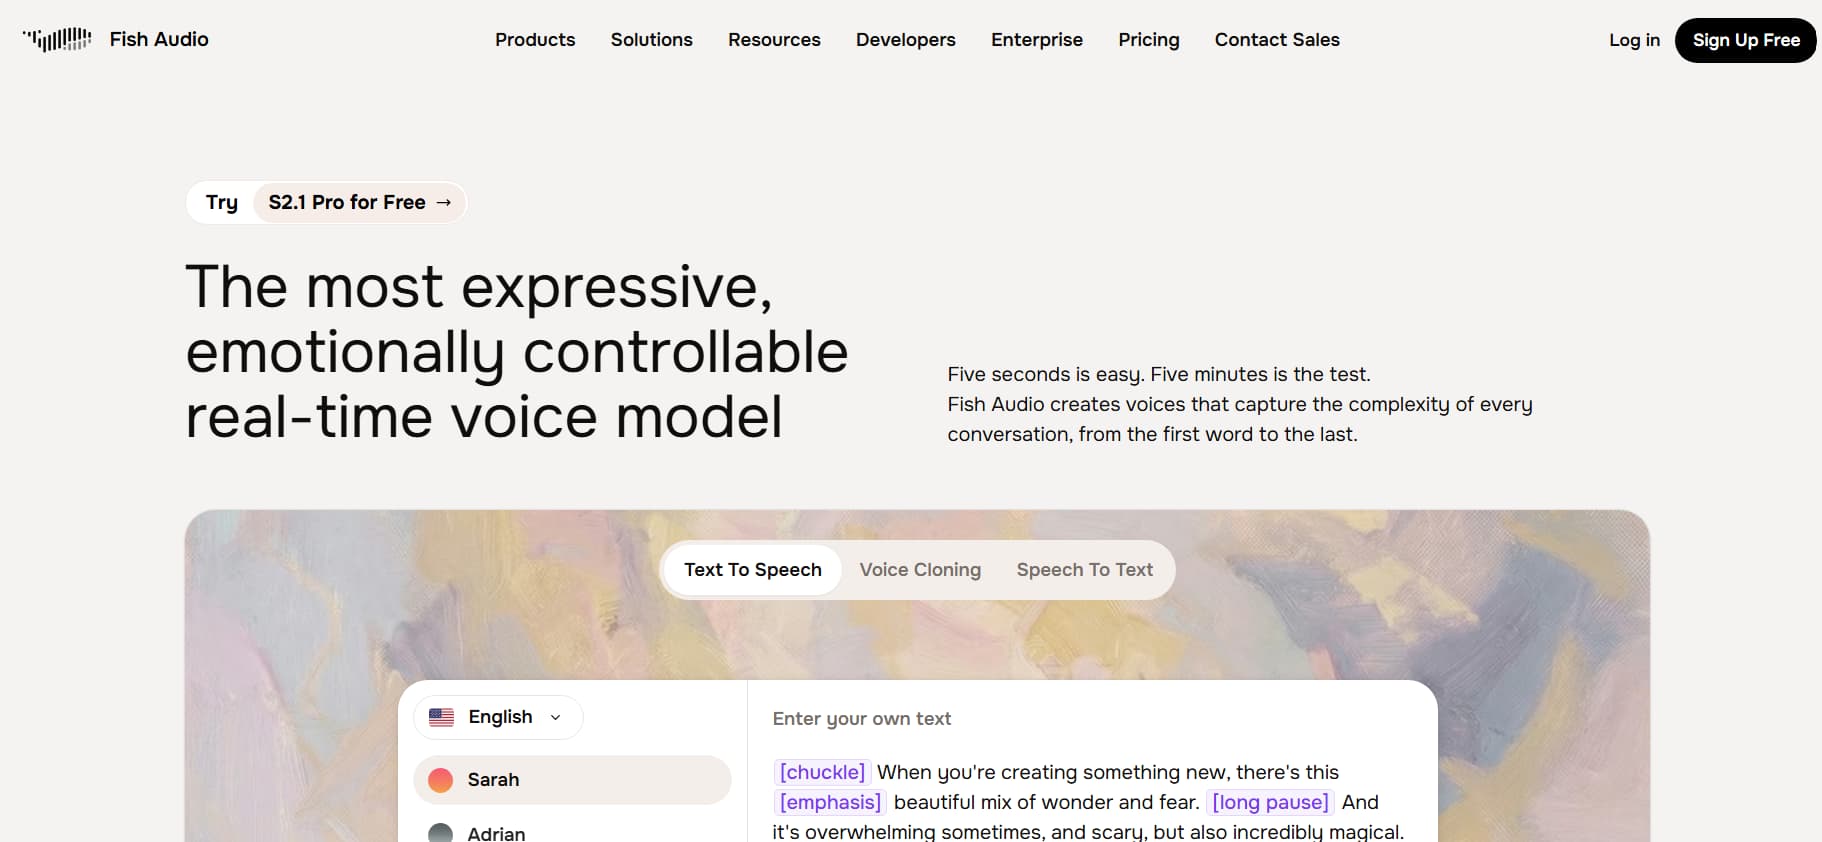Click the US flag icon
This screenshot has width=1822, height=842.
(441, 717)
